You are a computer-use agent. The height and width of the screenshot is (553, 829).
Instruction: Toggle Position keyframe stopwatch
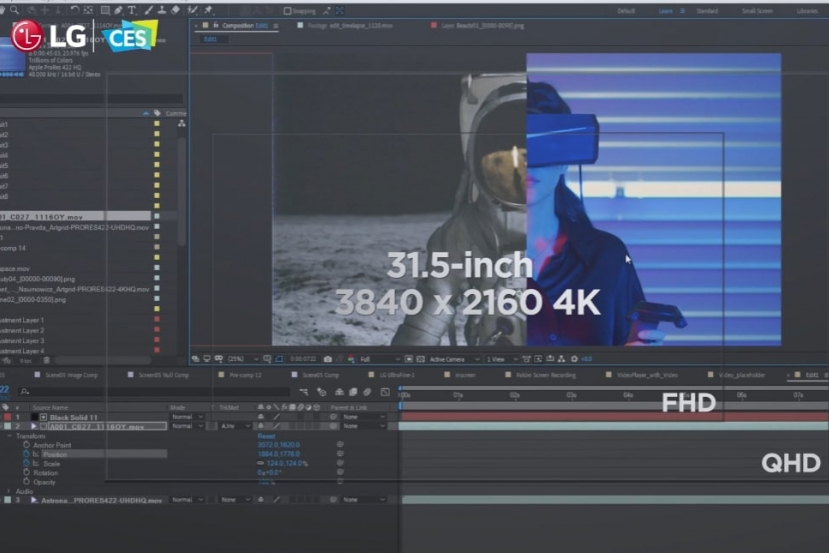[26, 454]
